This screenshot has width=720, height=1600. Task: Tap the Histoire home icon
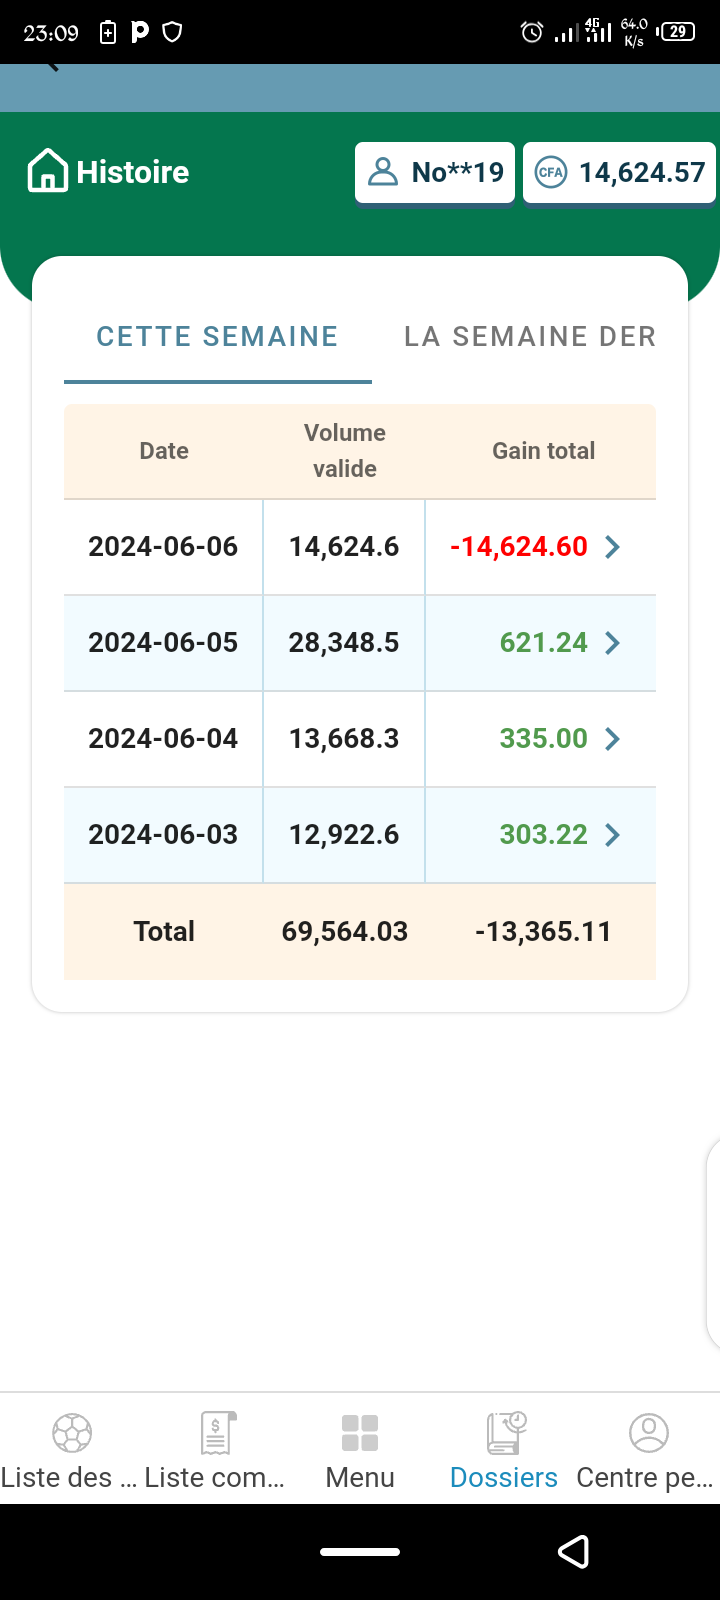[x=48, y=171]
